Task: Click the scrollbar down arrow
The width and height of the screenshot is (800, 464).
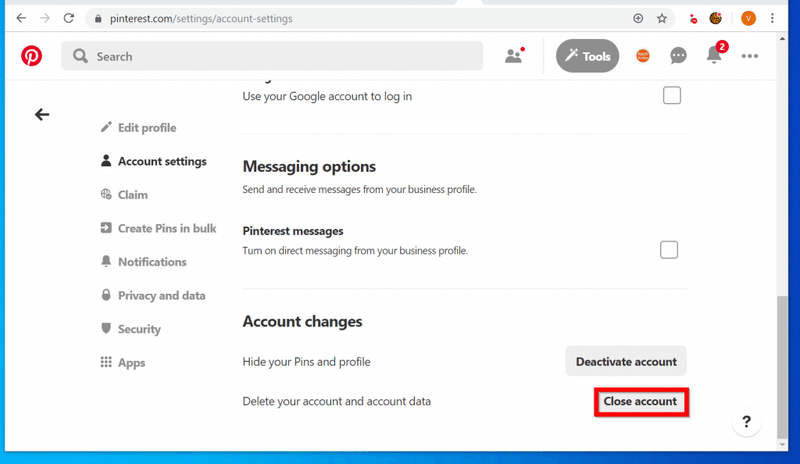Action: pos(782,445)
